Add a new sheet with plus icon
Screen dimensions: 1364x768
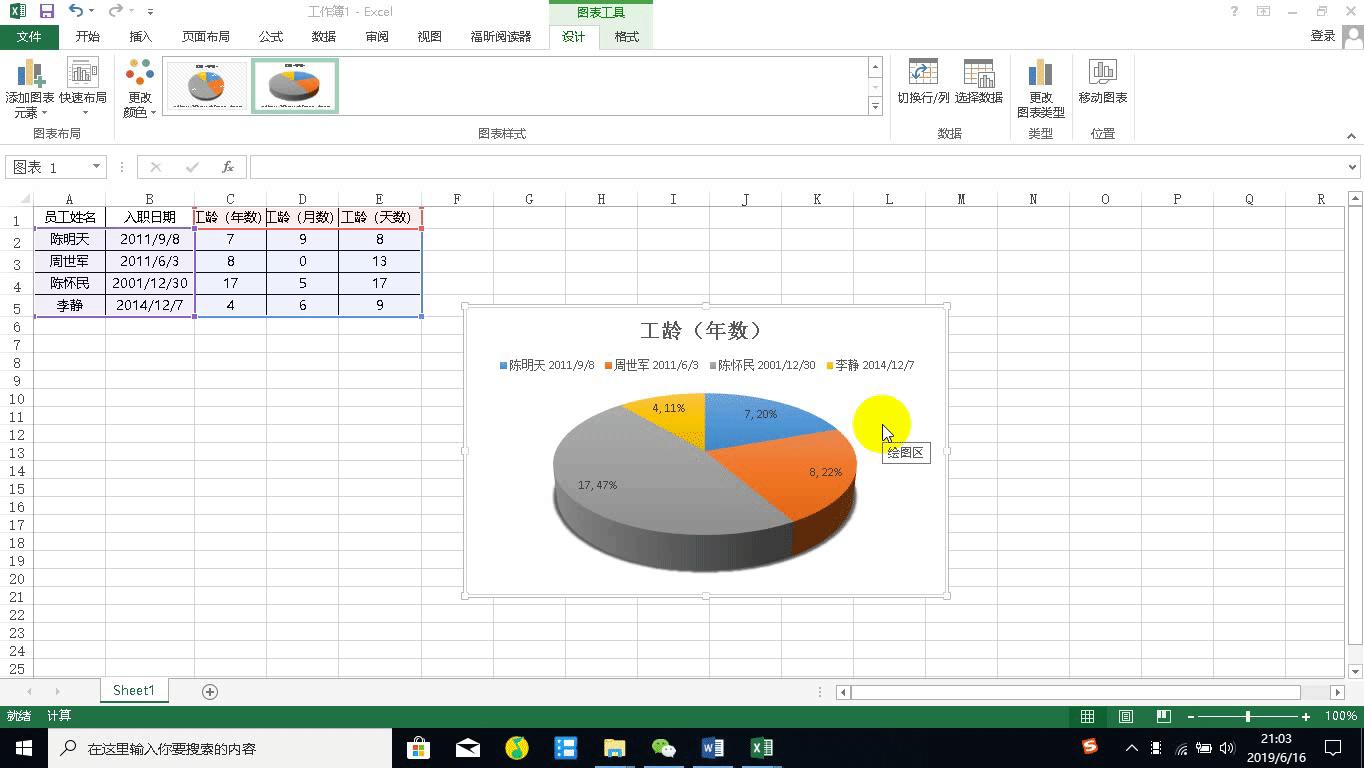tap(210, 691)
